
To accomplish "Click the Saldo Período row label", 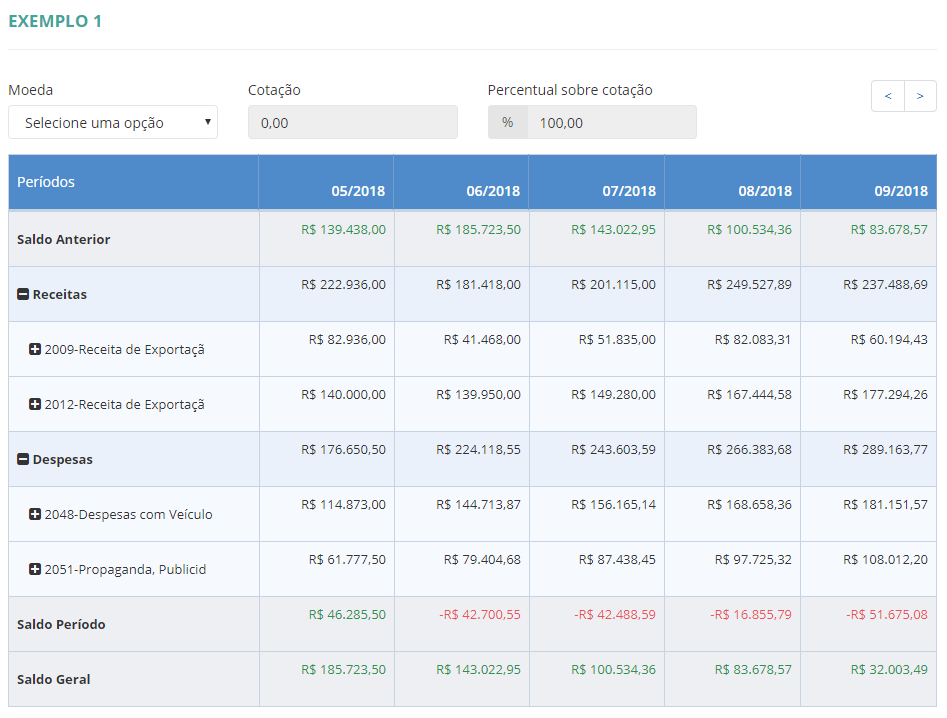I will [x=61, y=625].
